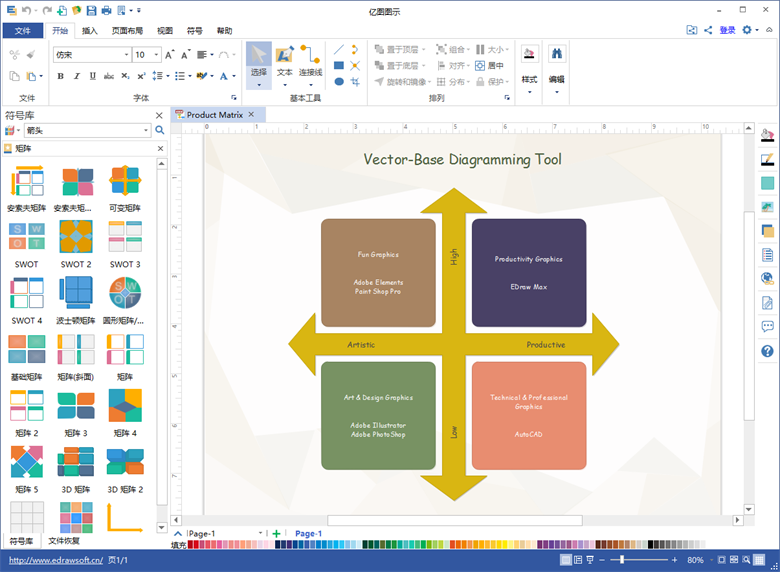Select the 3D 矩阵 symbol
The image size is (780, 572).
pos(76,469)
